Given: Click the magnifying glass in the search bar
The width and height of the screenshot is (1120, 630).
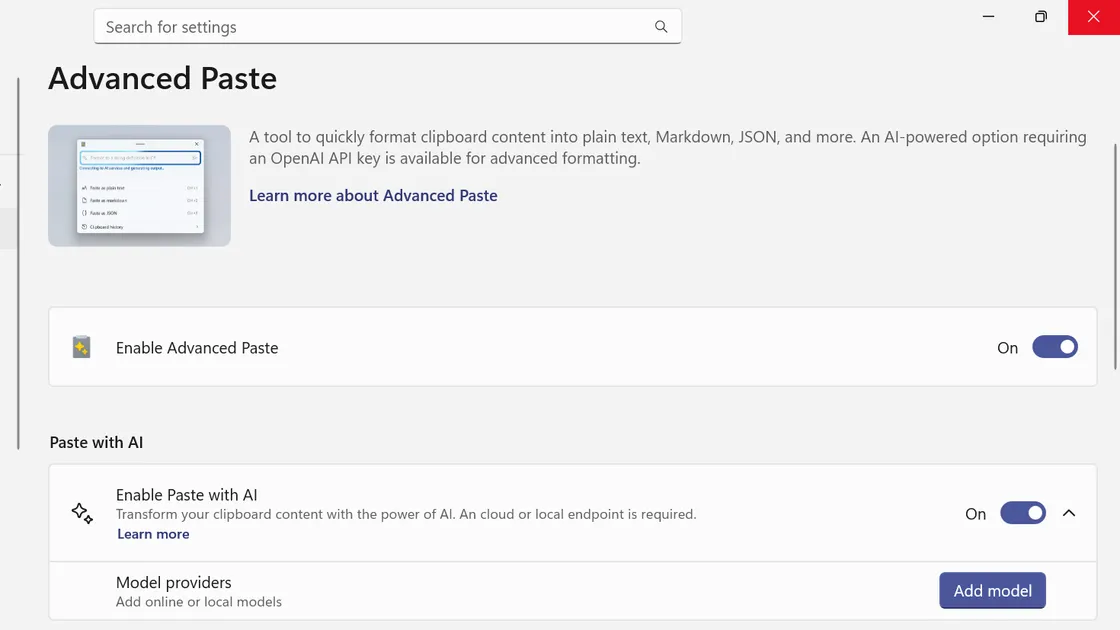Looking at the screenshot, I should tap(660, 27).
